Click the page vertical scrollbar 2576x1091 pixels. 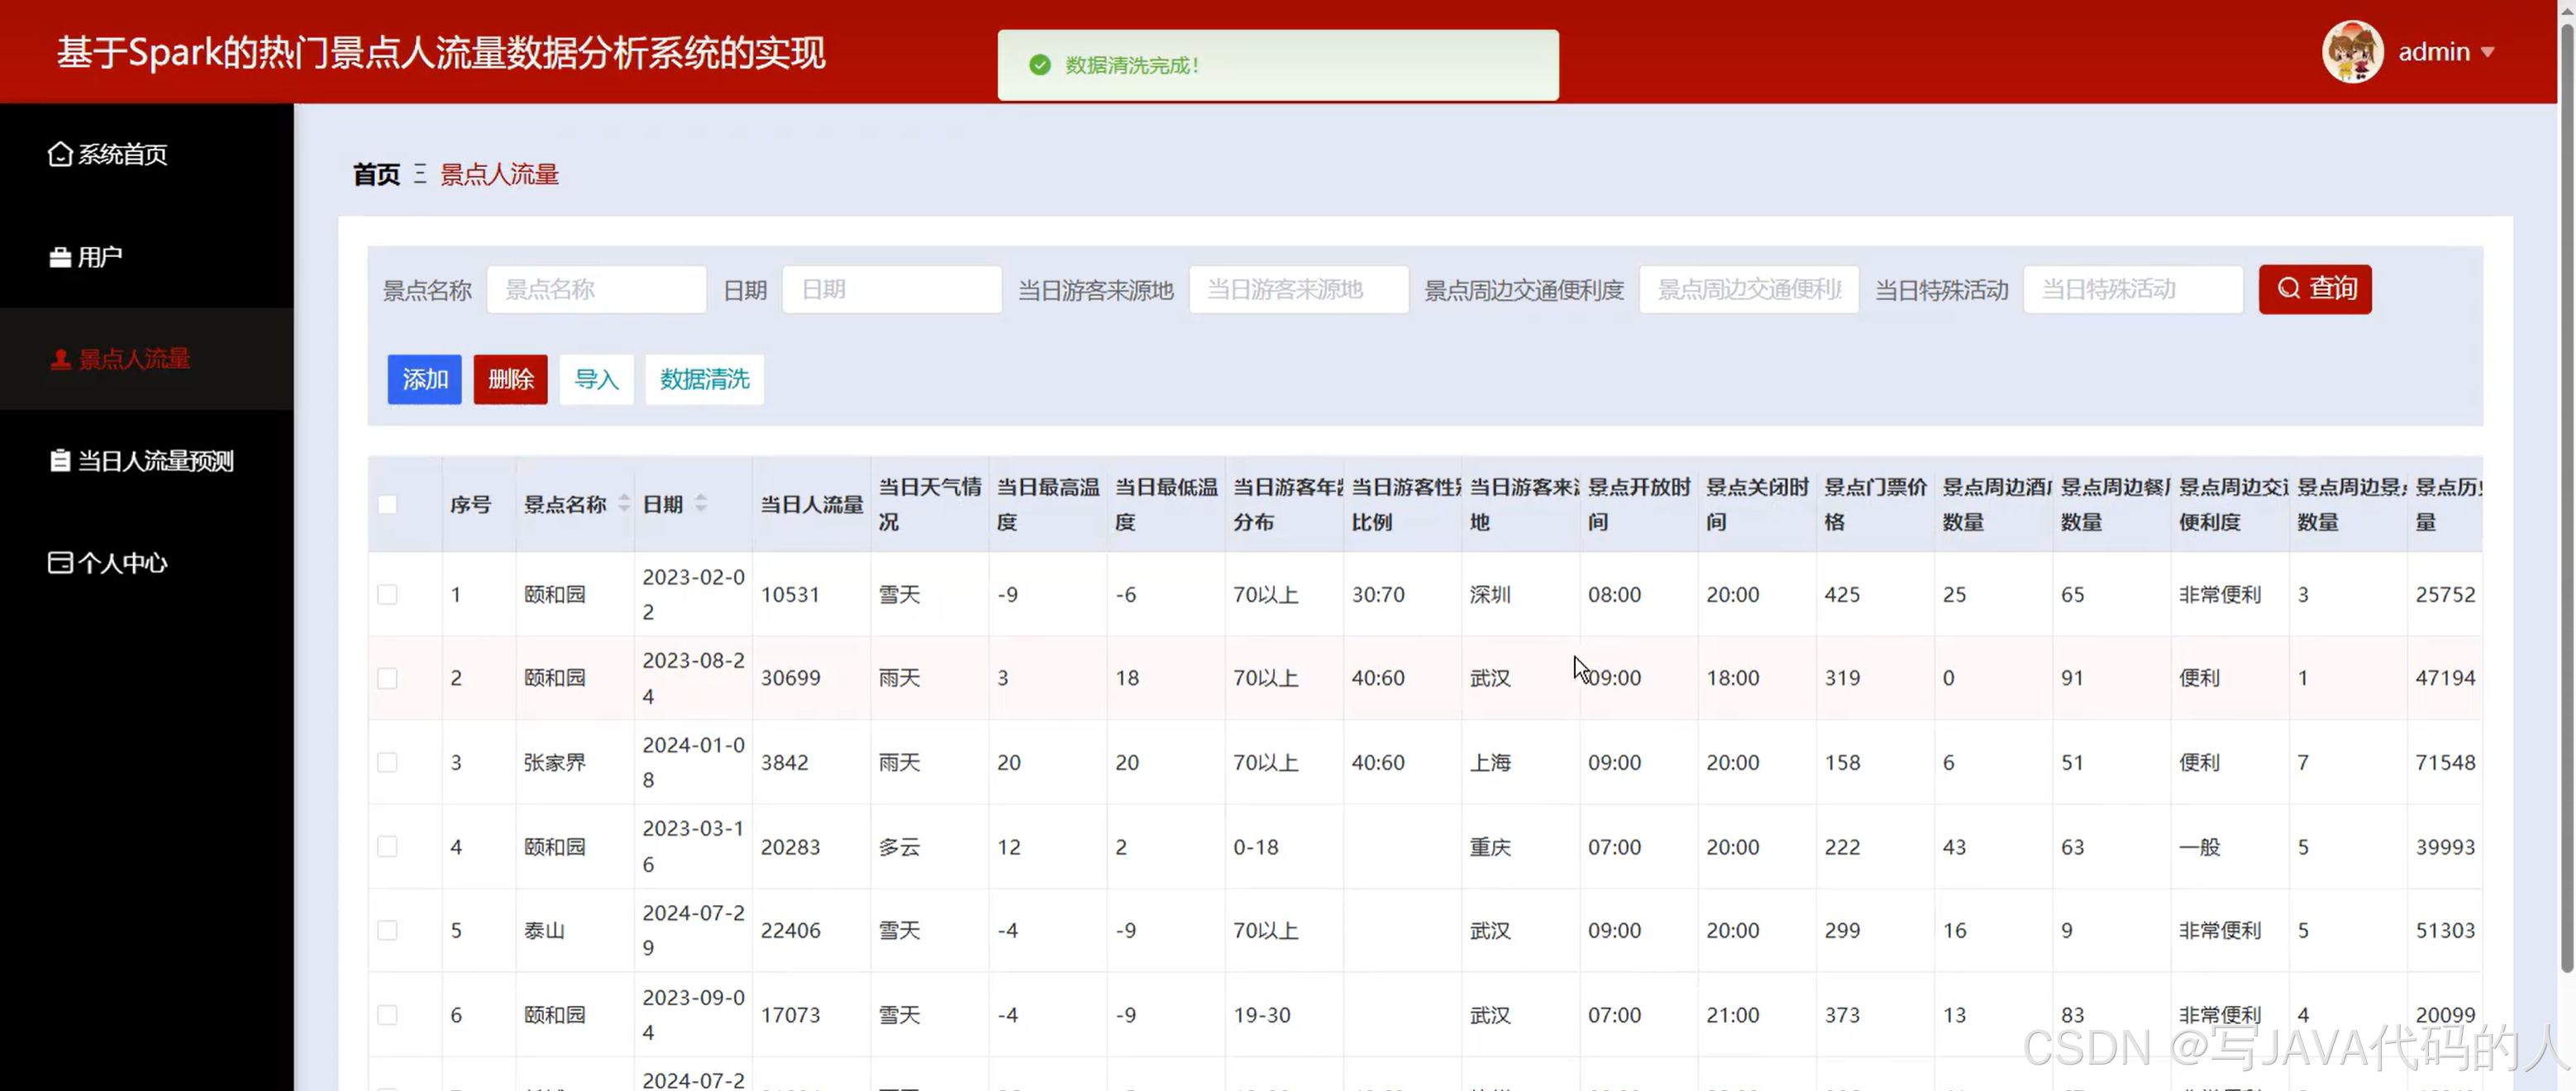pyautogui.click(x=2565, y=500)
